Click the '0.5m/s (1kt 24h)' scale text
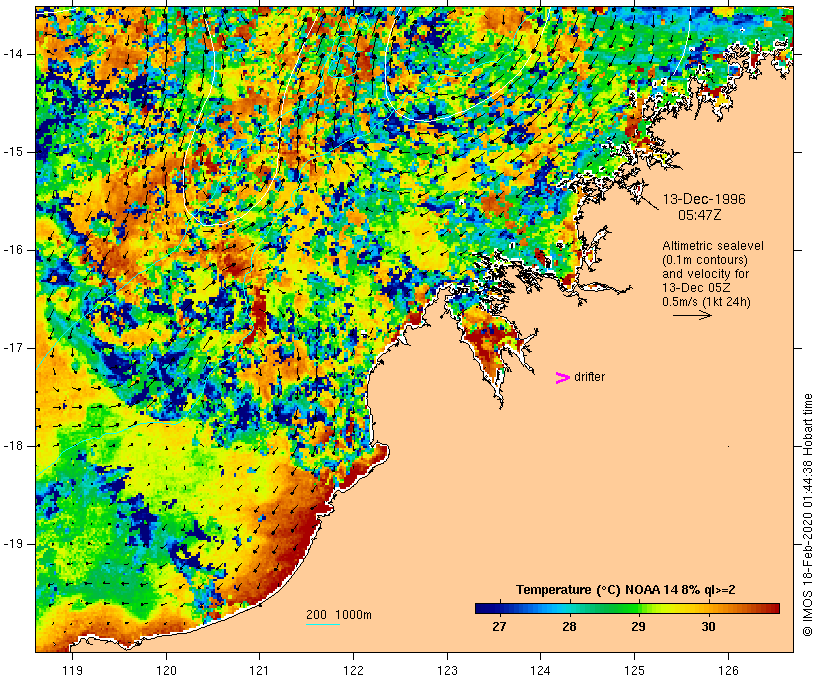This screenshot has width=820, height=680. tap(706, 302)
